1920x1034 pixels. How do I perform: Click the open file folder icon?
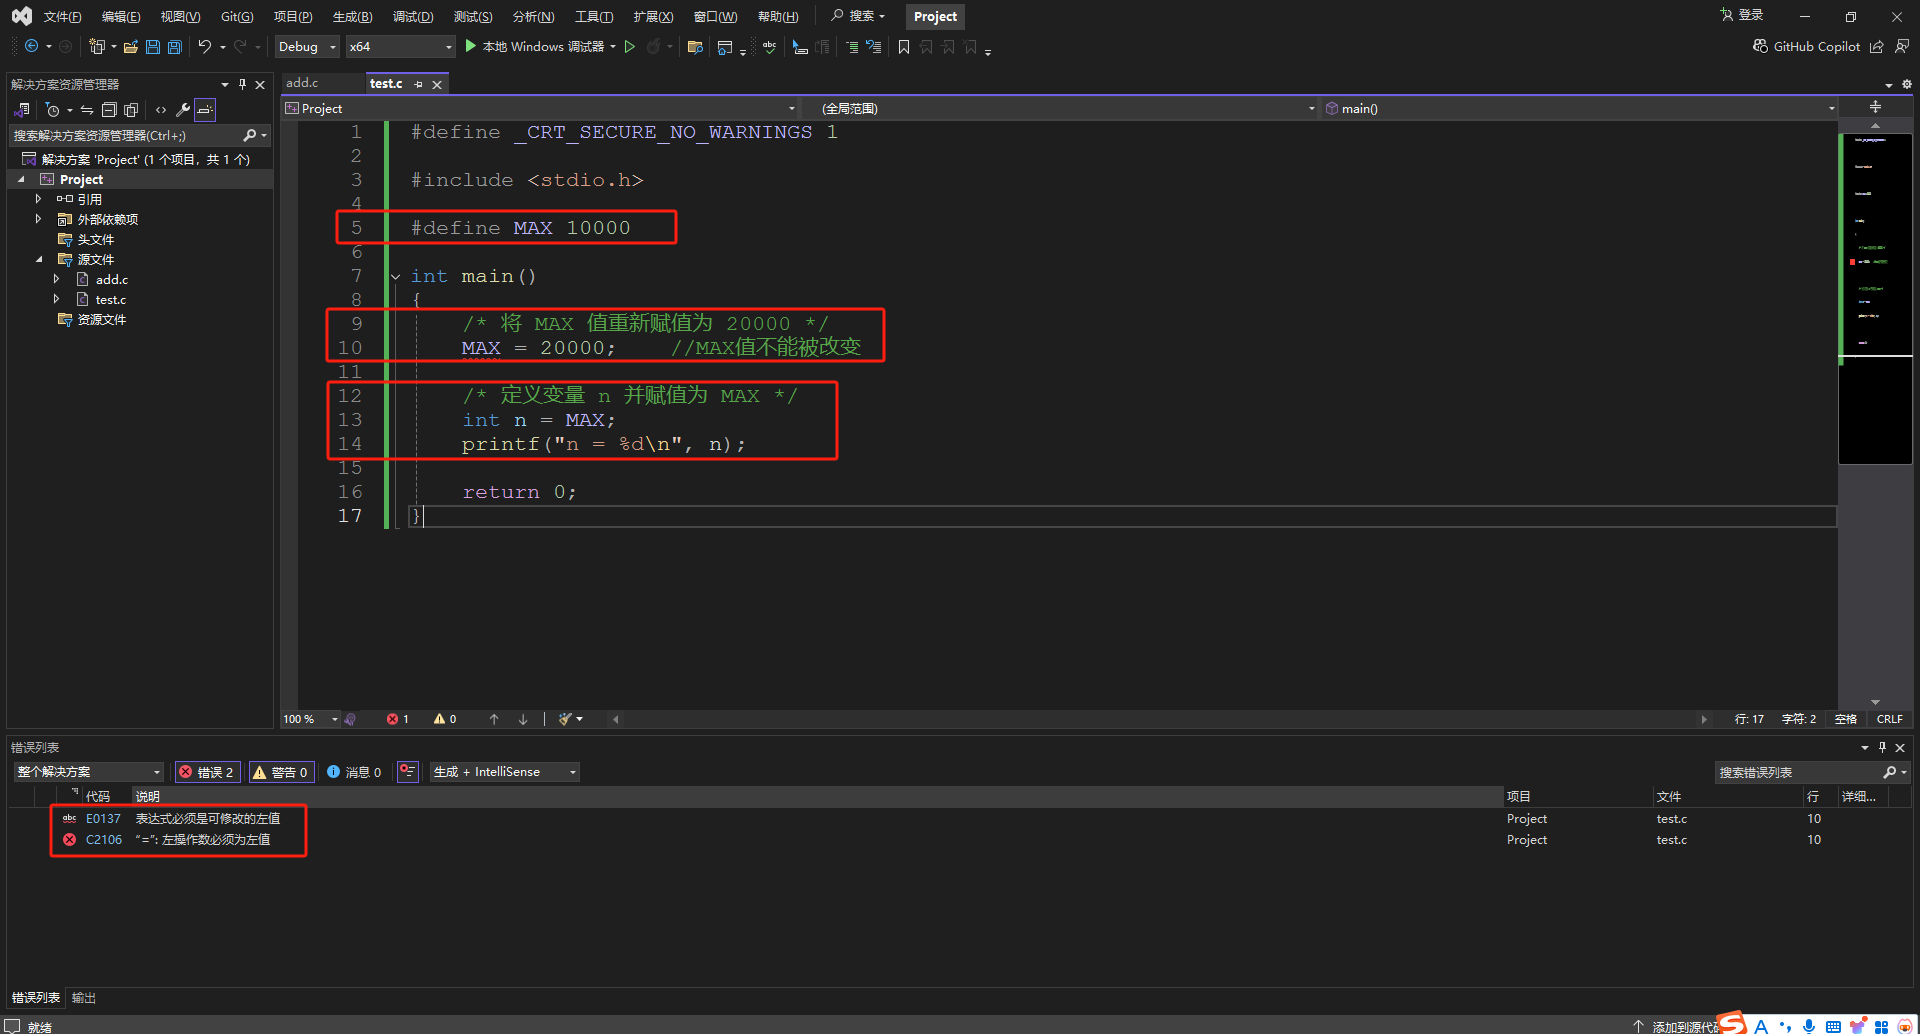tap(131, 46)
